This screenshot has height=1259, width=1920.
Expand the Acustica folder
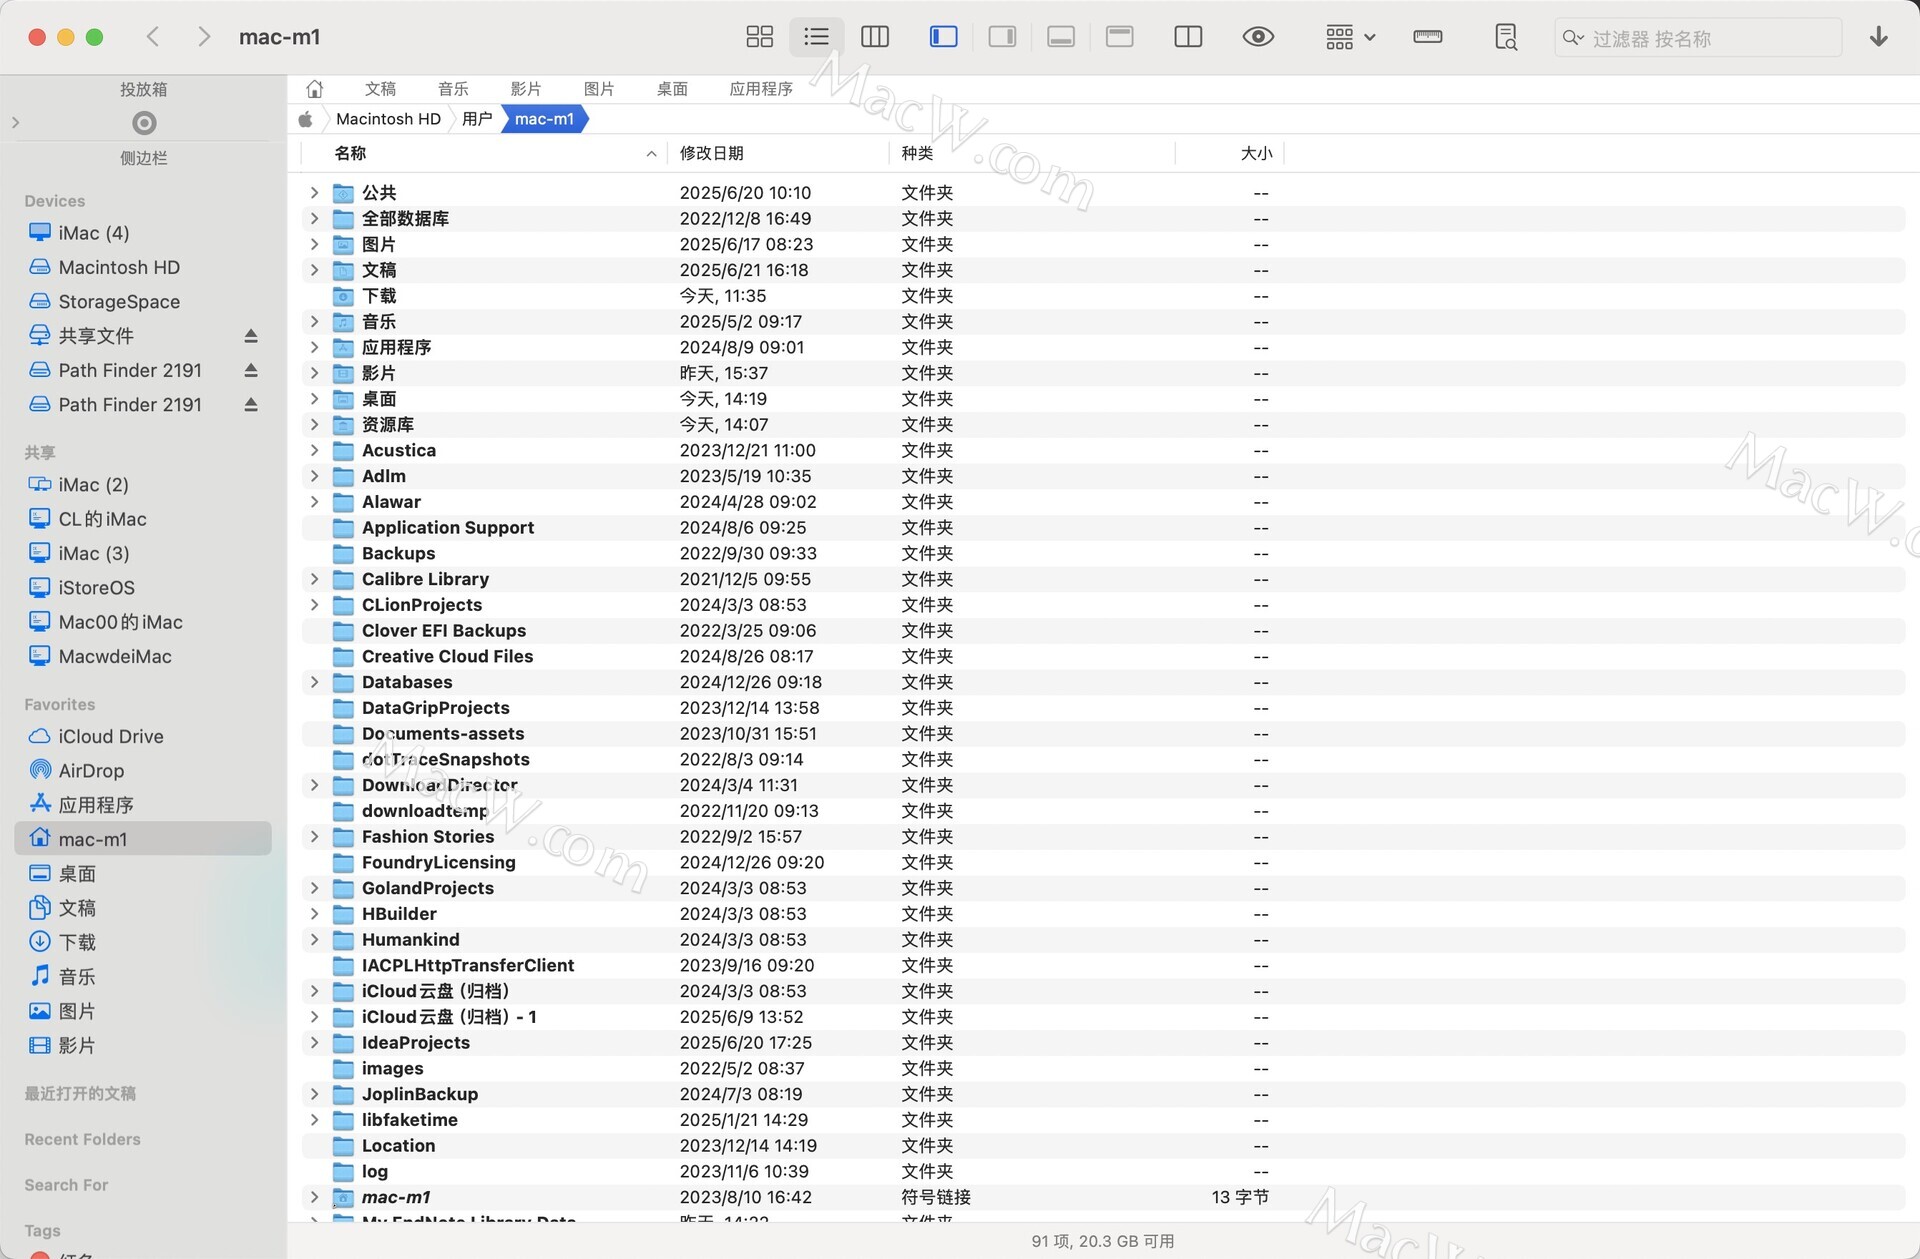coord(314,450)
